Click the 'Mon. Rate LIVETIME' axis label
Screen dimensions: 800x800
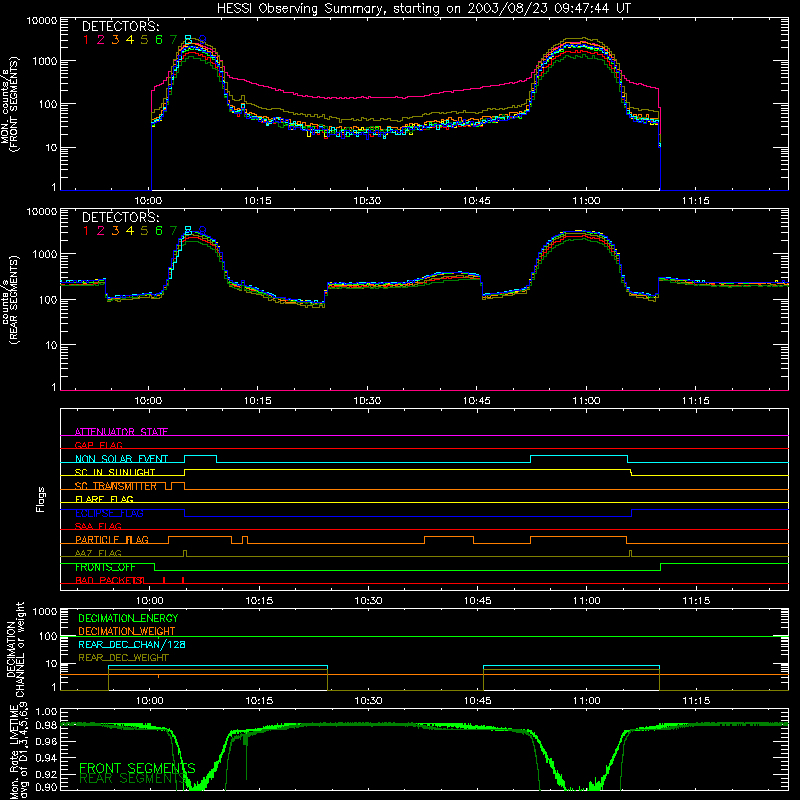click(15, 751)
